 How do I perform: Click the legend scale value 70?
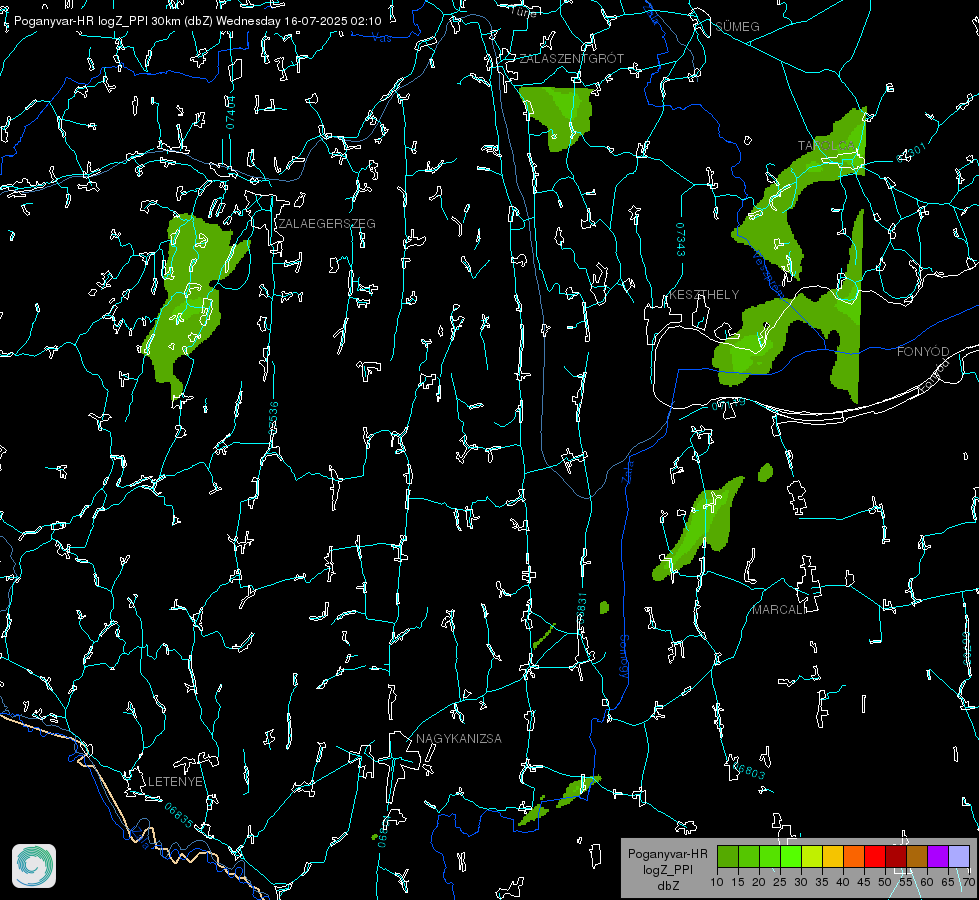(968, 882)
